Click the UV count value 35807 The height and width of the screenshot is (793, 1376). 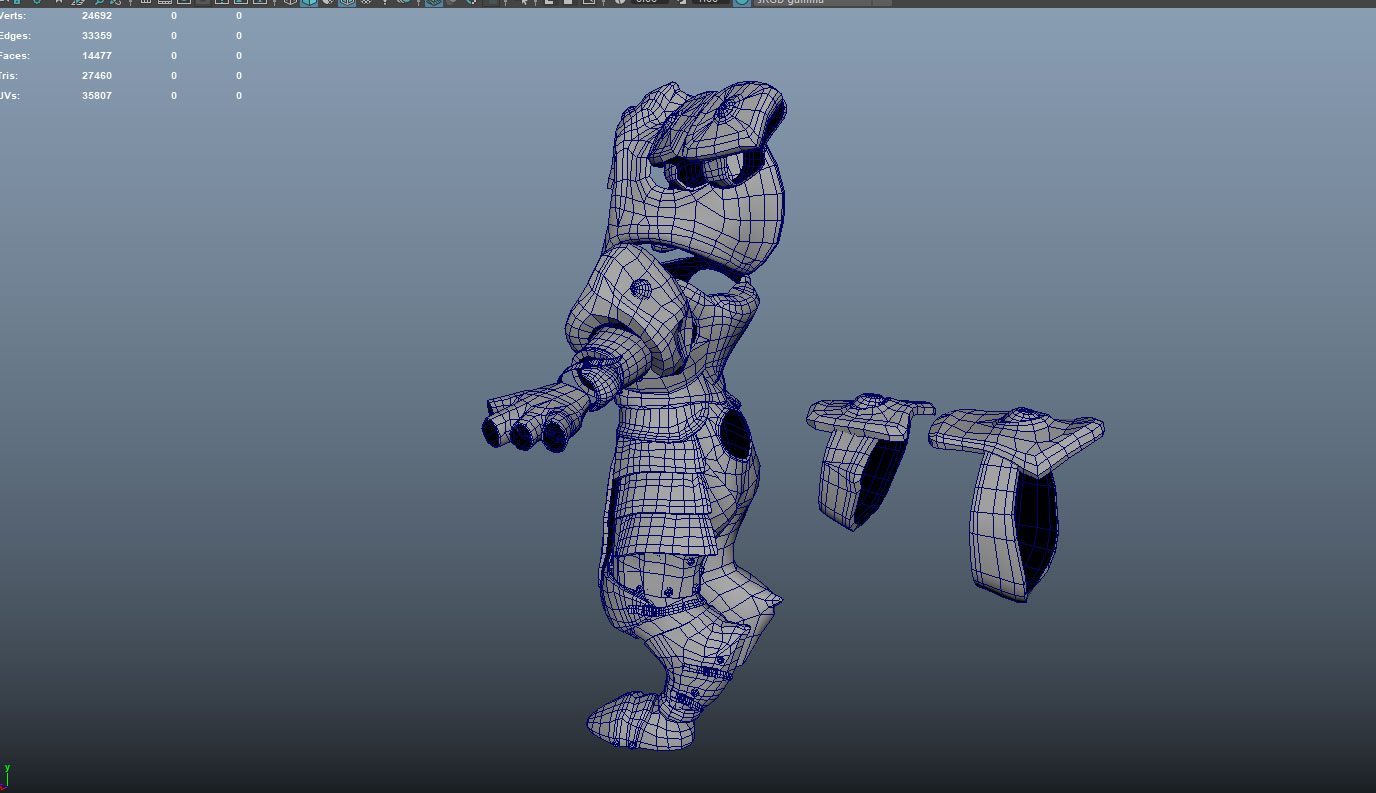(97, 96)
